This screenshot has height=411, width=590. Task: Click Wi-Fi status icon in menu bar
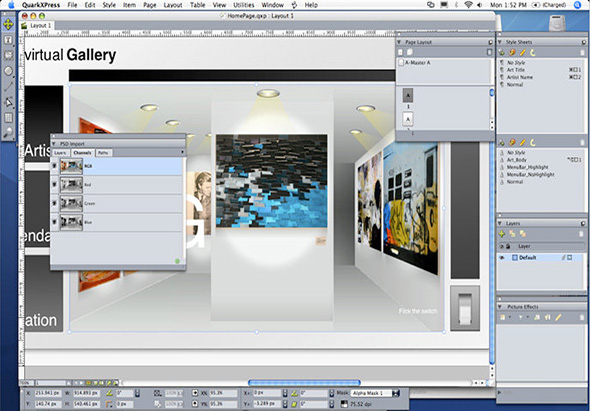coord(468,5)
